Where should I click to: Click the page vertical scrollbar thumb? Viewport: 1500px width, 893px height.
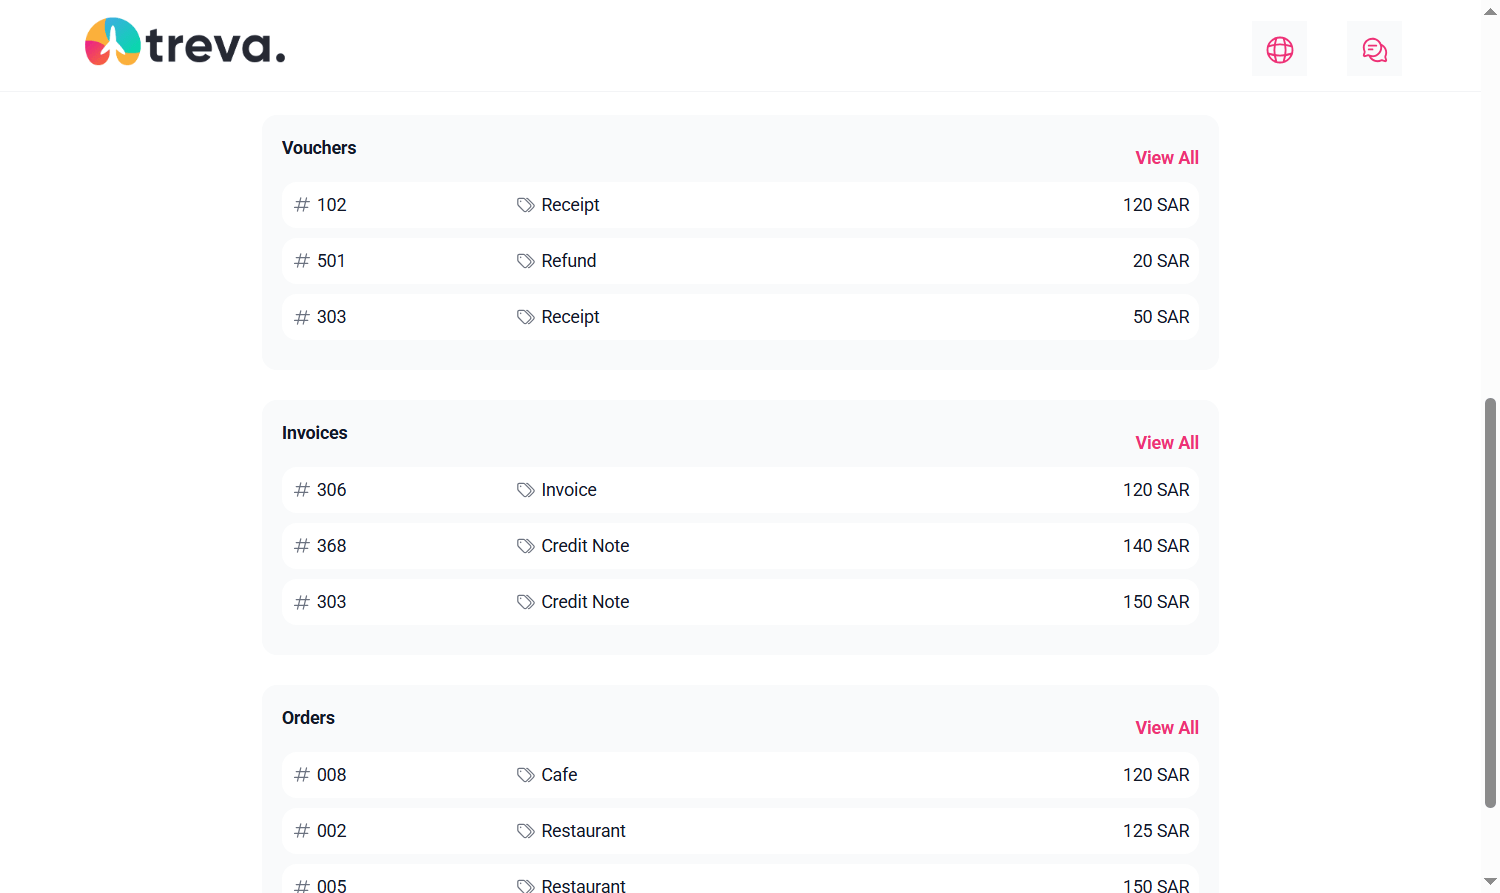[1490, 600]
